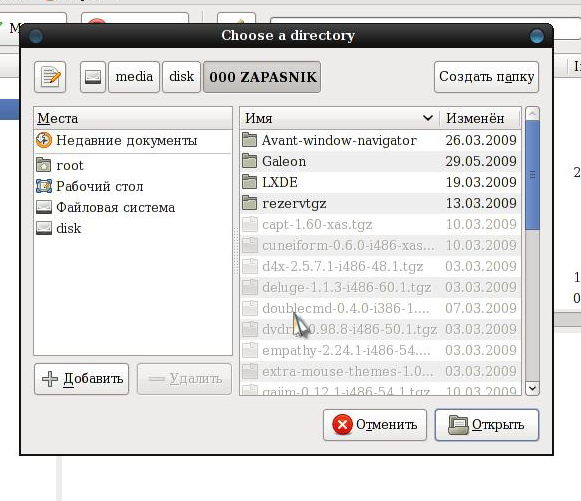Screen dimensions: 581x501
Task: Click the file icon of empathy-2.24.1 package
Action: click(250, 350)
